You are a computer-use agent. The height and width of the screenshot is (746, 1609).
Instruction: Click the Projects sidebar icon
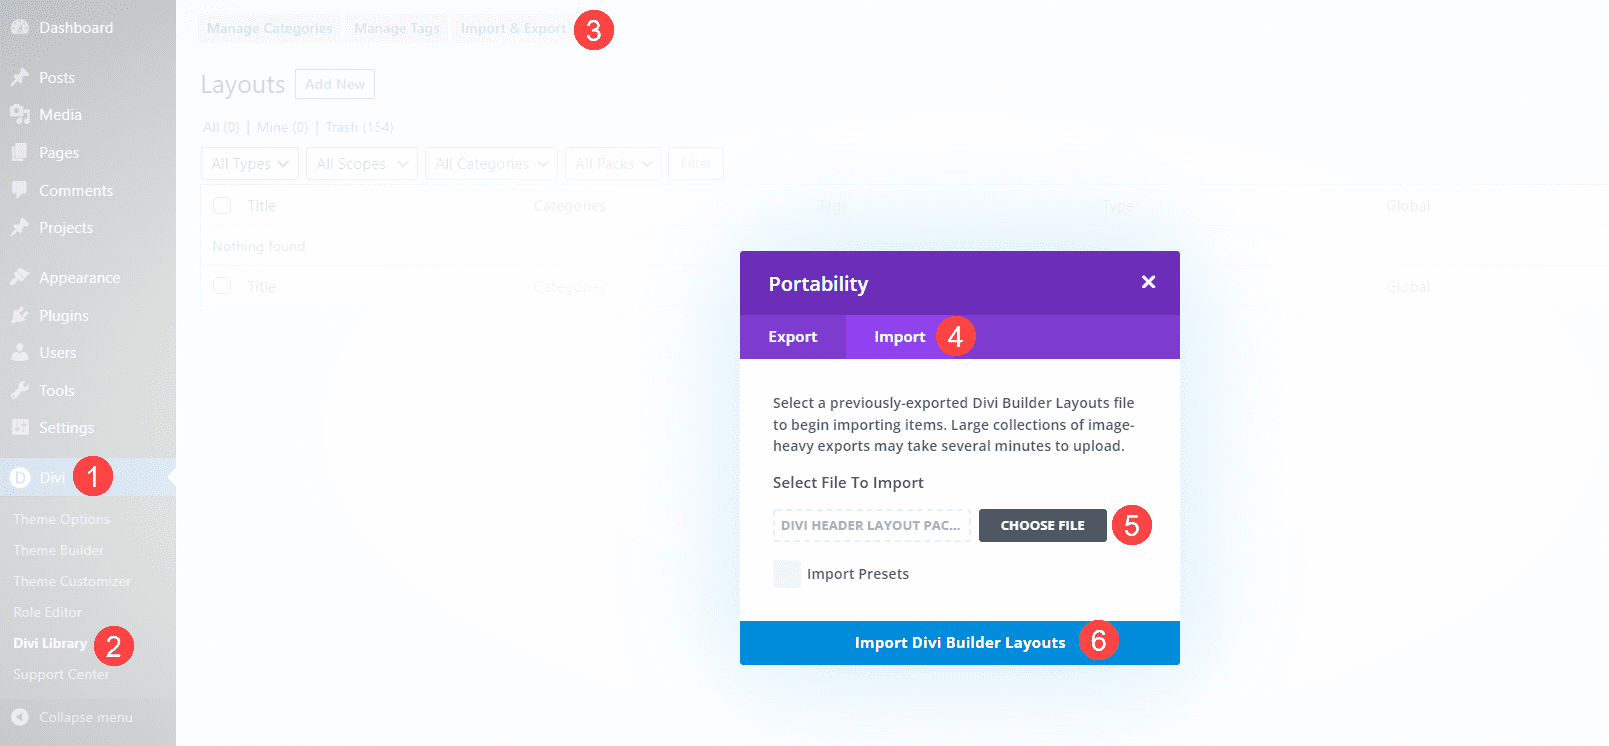click(x=22, y=227)
